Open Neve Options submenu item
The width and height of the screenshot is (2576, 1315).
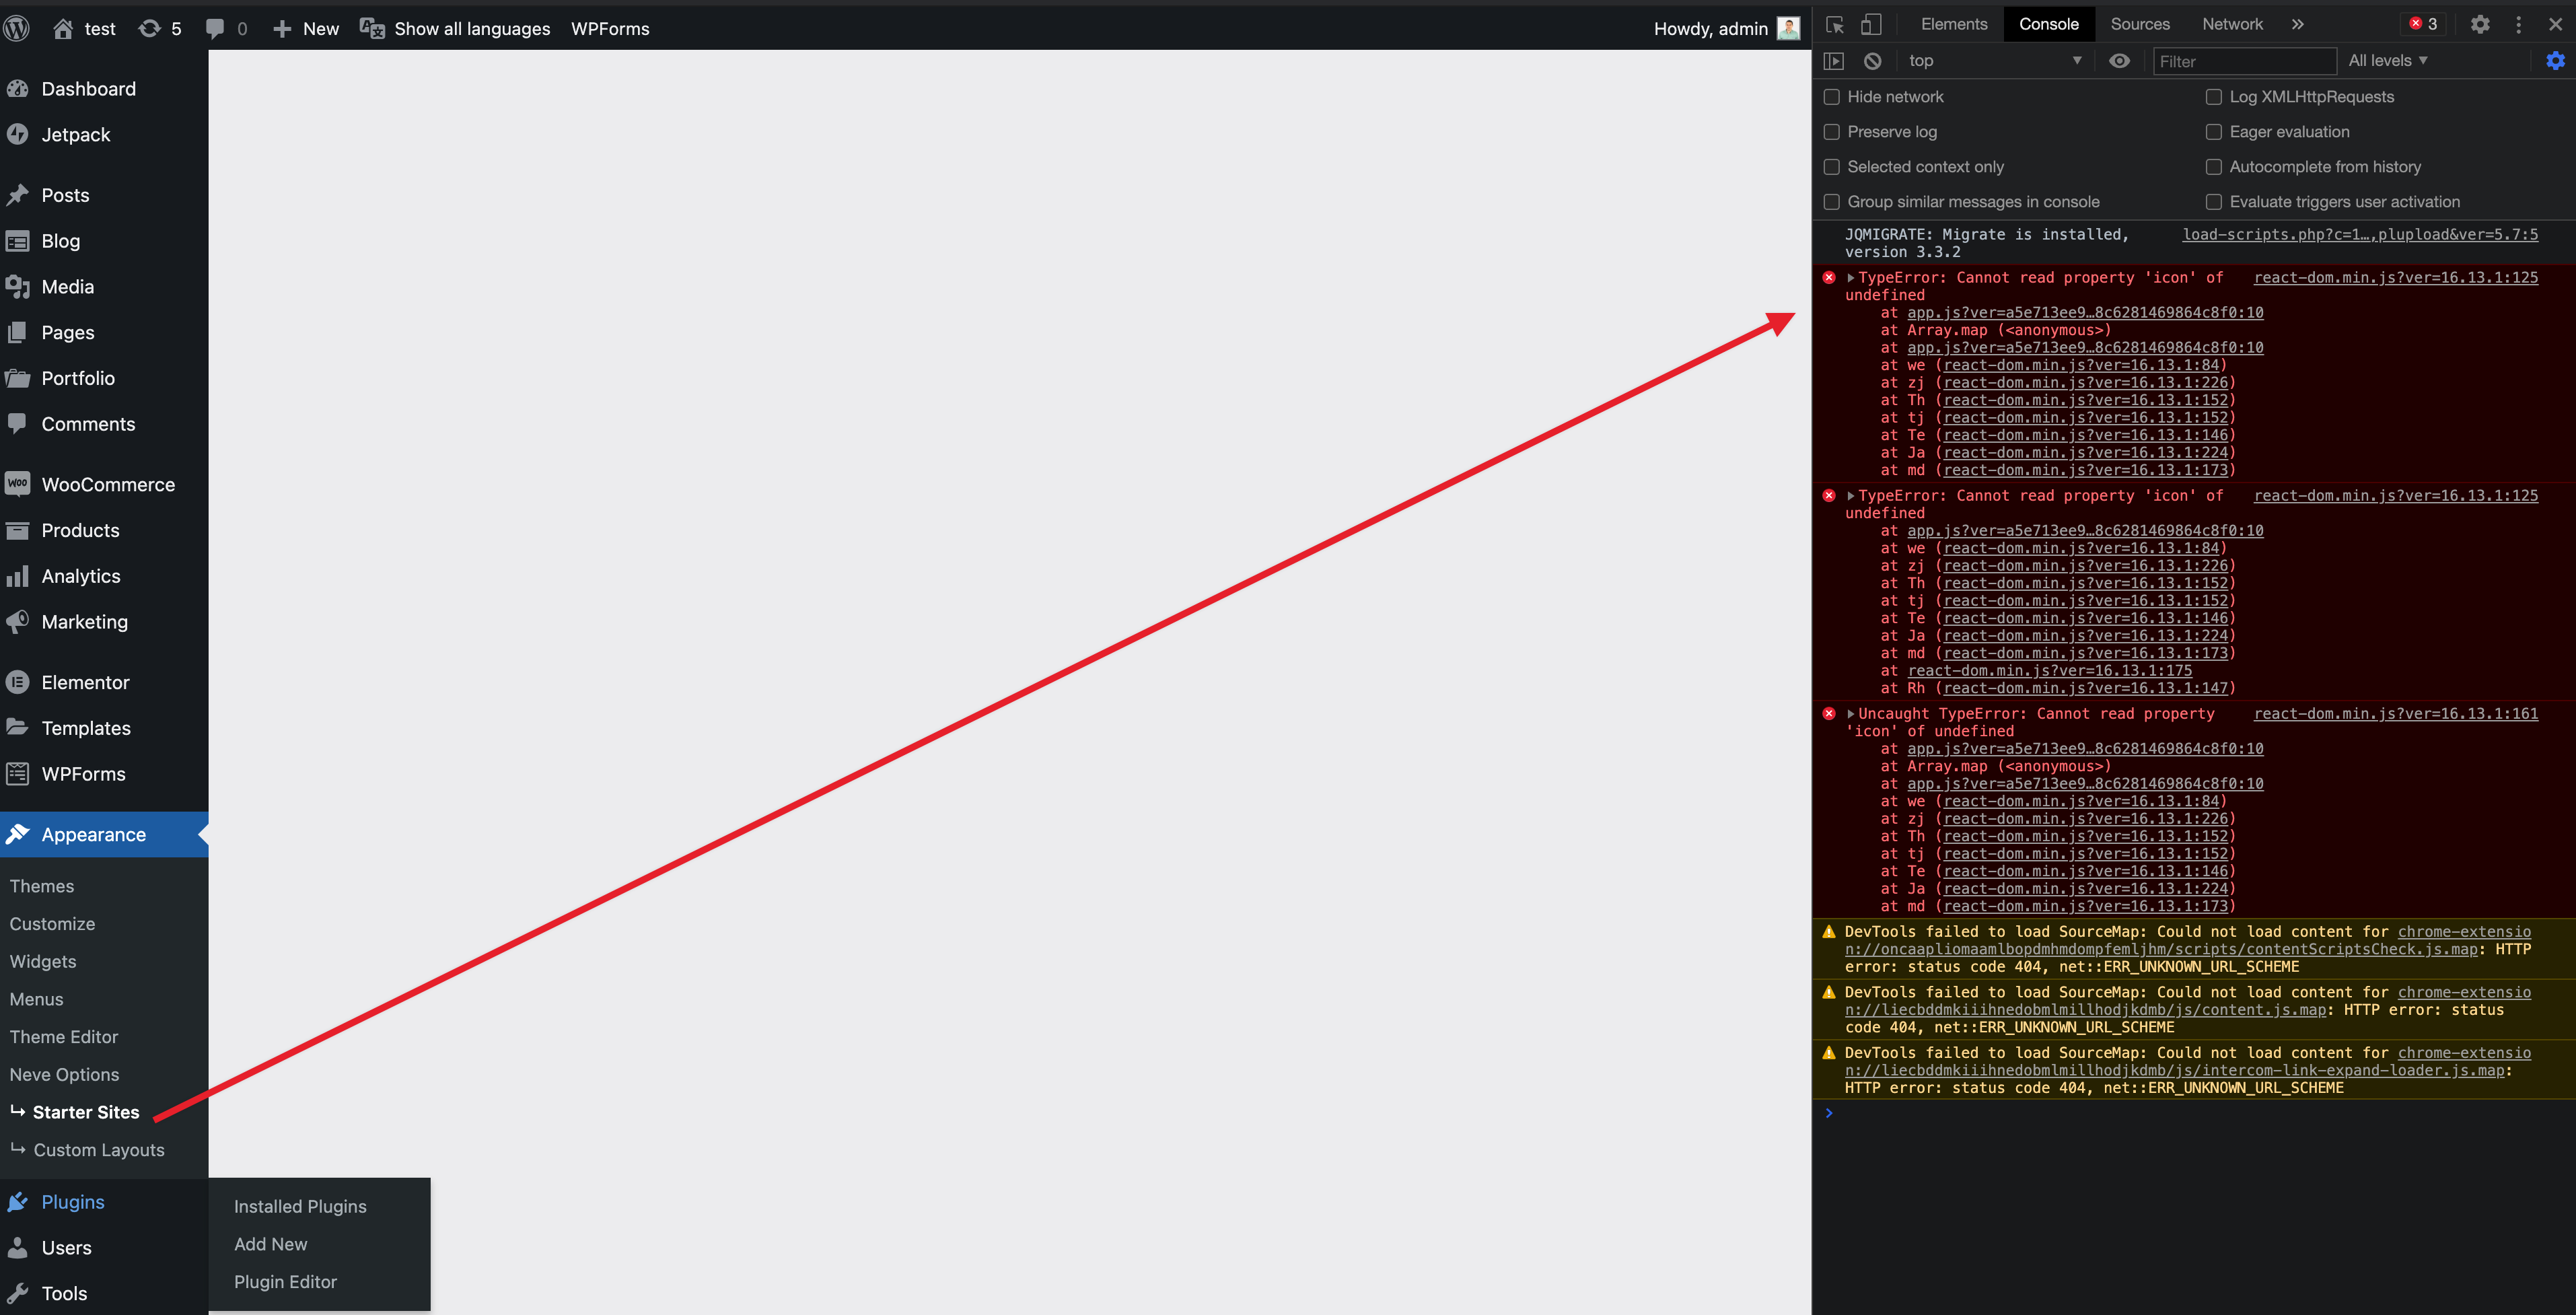pyautogui.click(x=64, y=1074)
